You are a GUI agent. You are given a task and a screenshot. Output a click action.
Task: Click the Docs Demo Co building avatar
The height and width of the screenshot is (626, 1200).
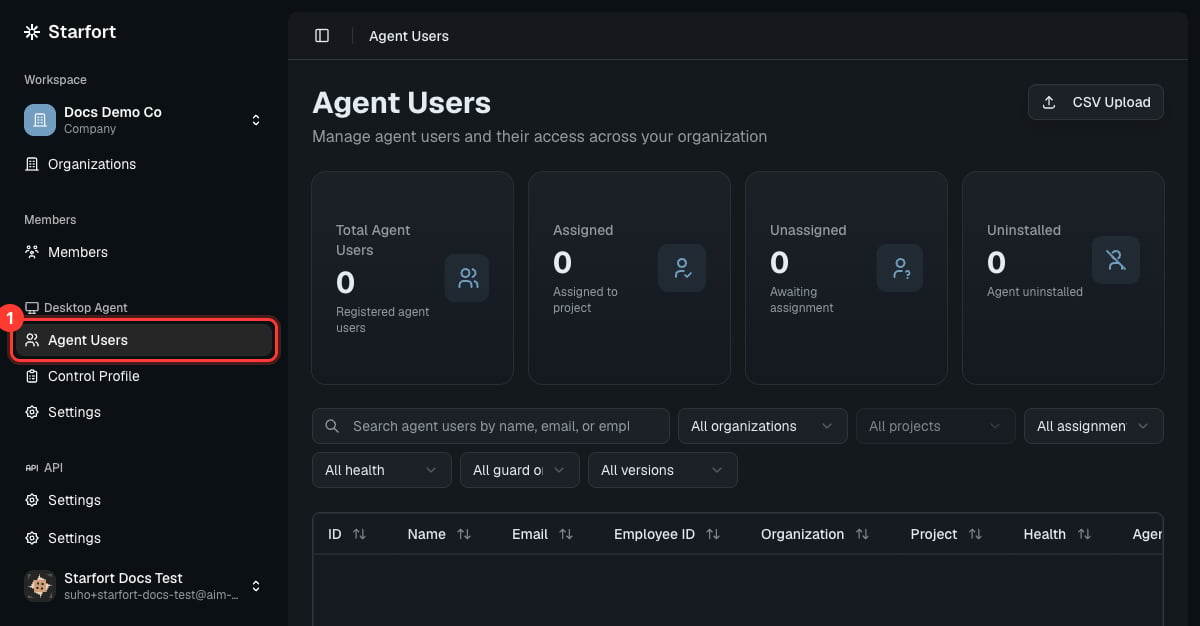point(40,120)
